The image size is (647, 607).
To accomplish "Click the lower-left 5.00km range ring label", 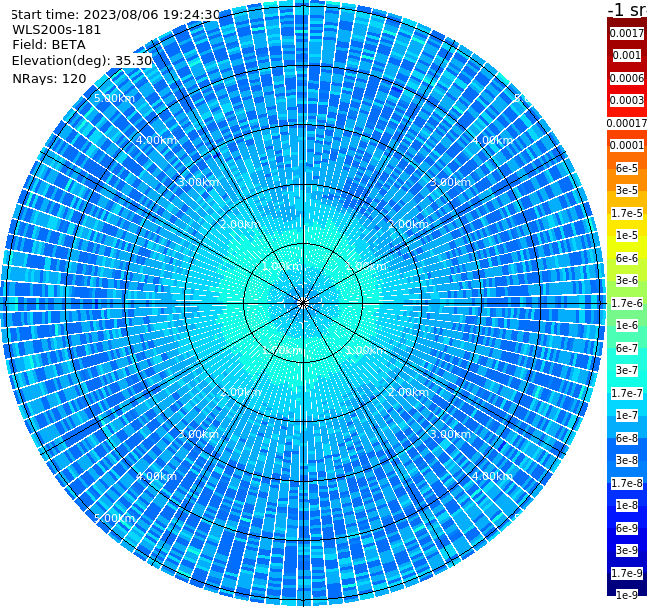I will pyautogui.click(x=114, y=518).
